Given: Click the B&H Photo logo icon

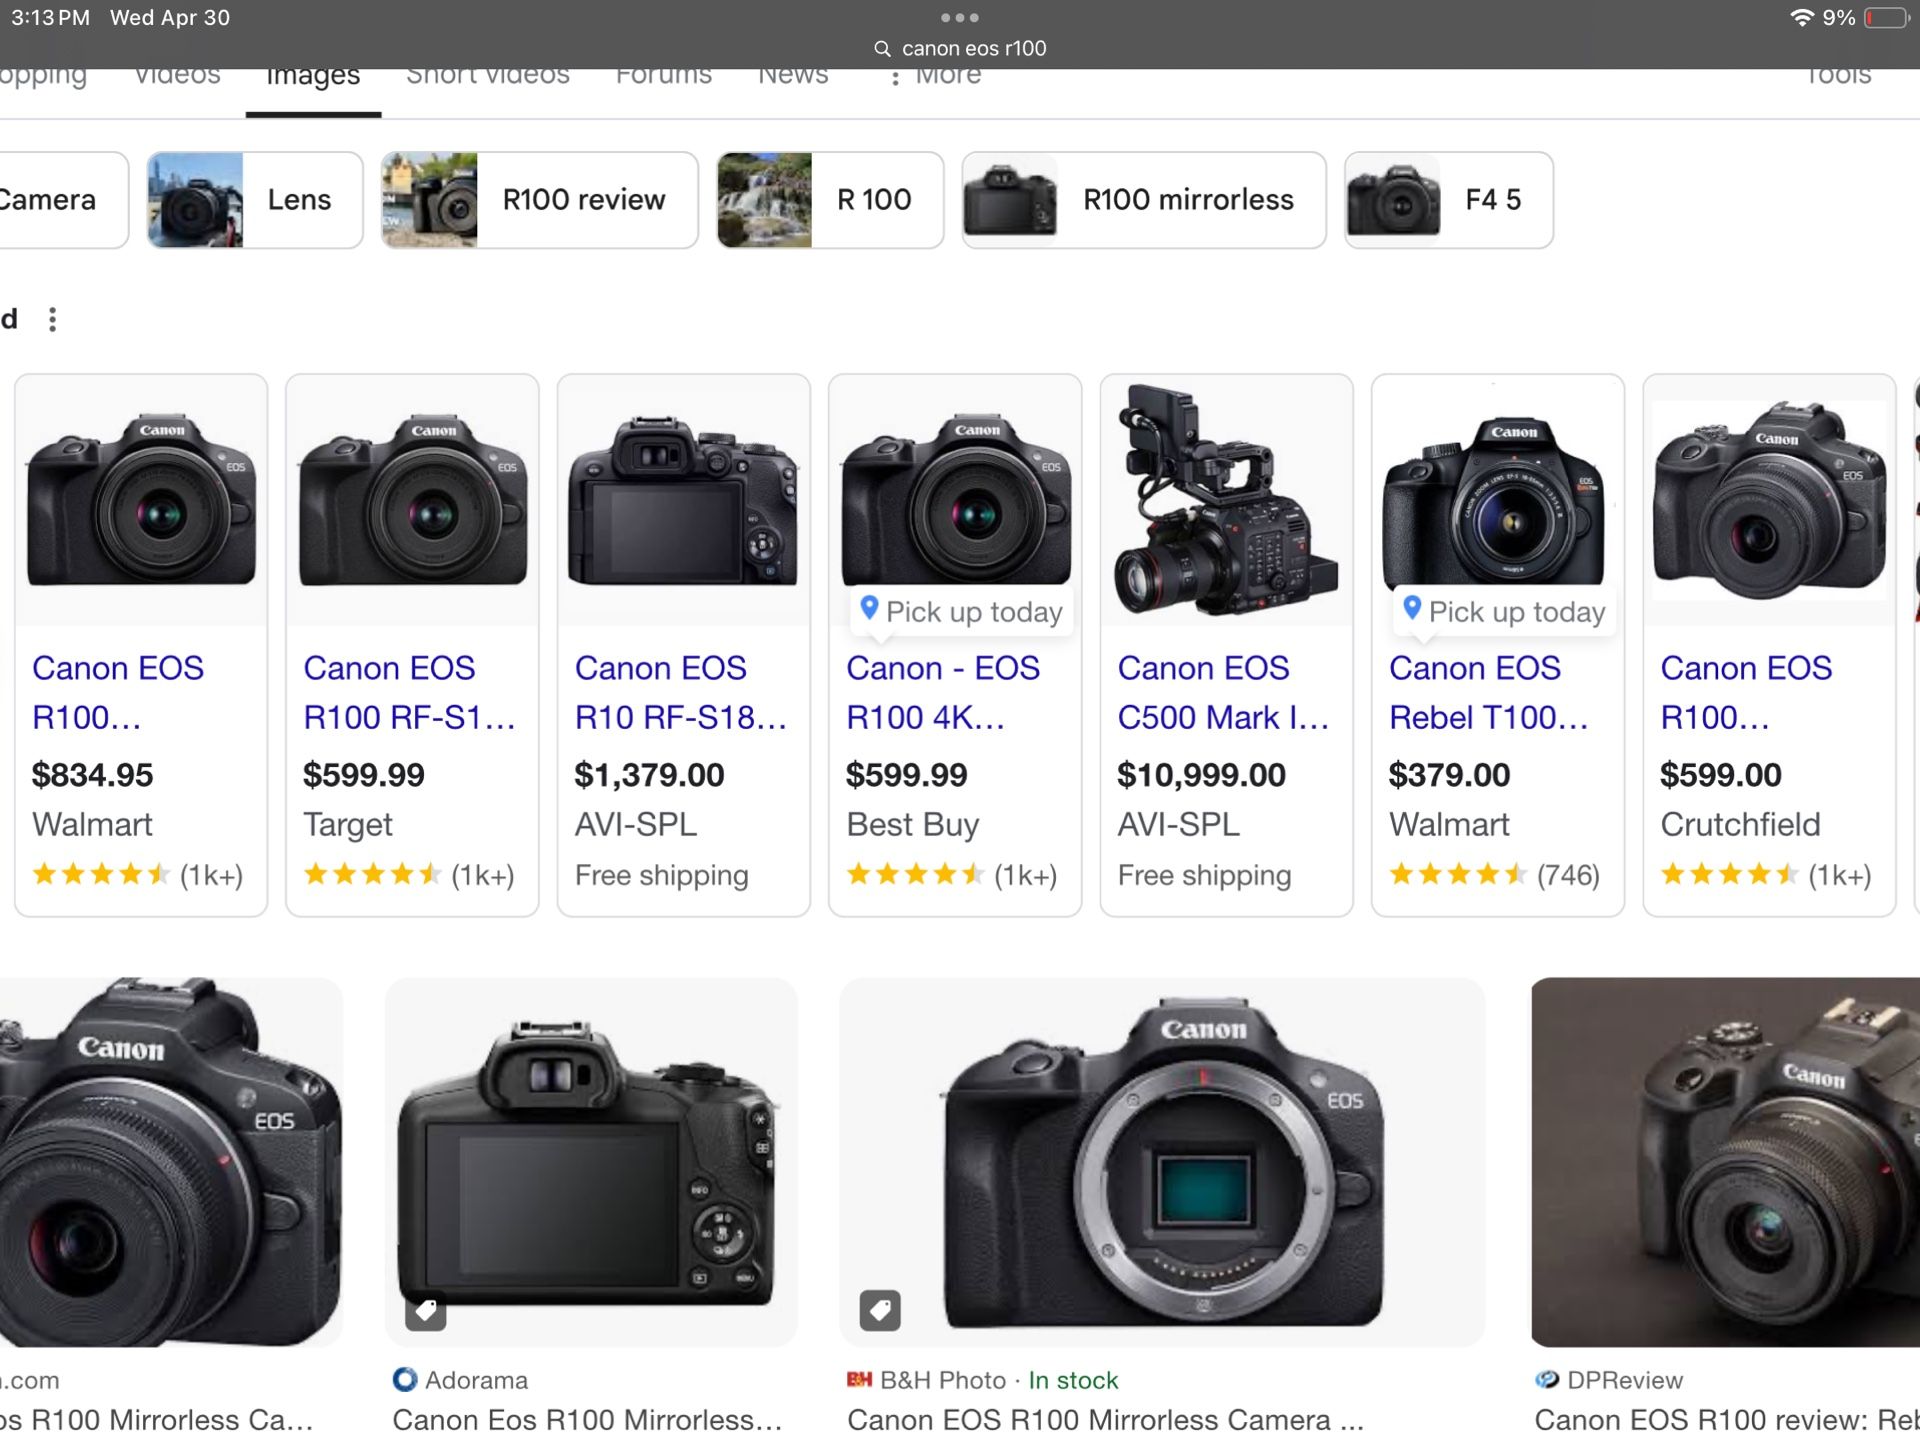Looking at the screenshot, I should [857, 1380].
